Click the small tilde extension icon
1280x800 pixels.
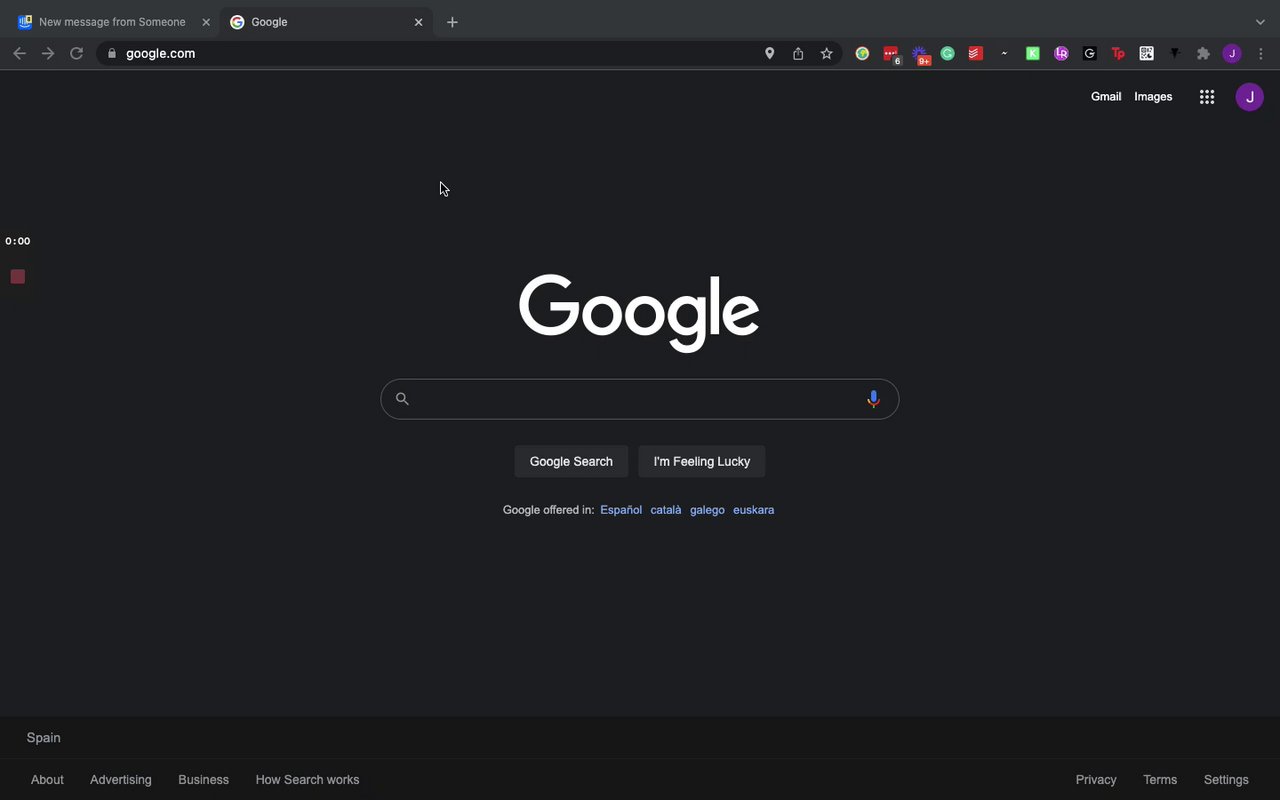[x=1004, y=54]
